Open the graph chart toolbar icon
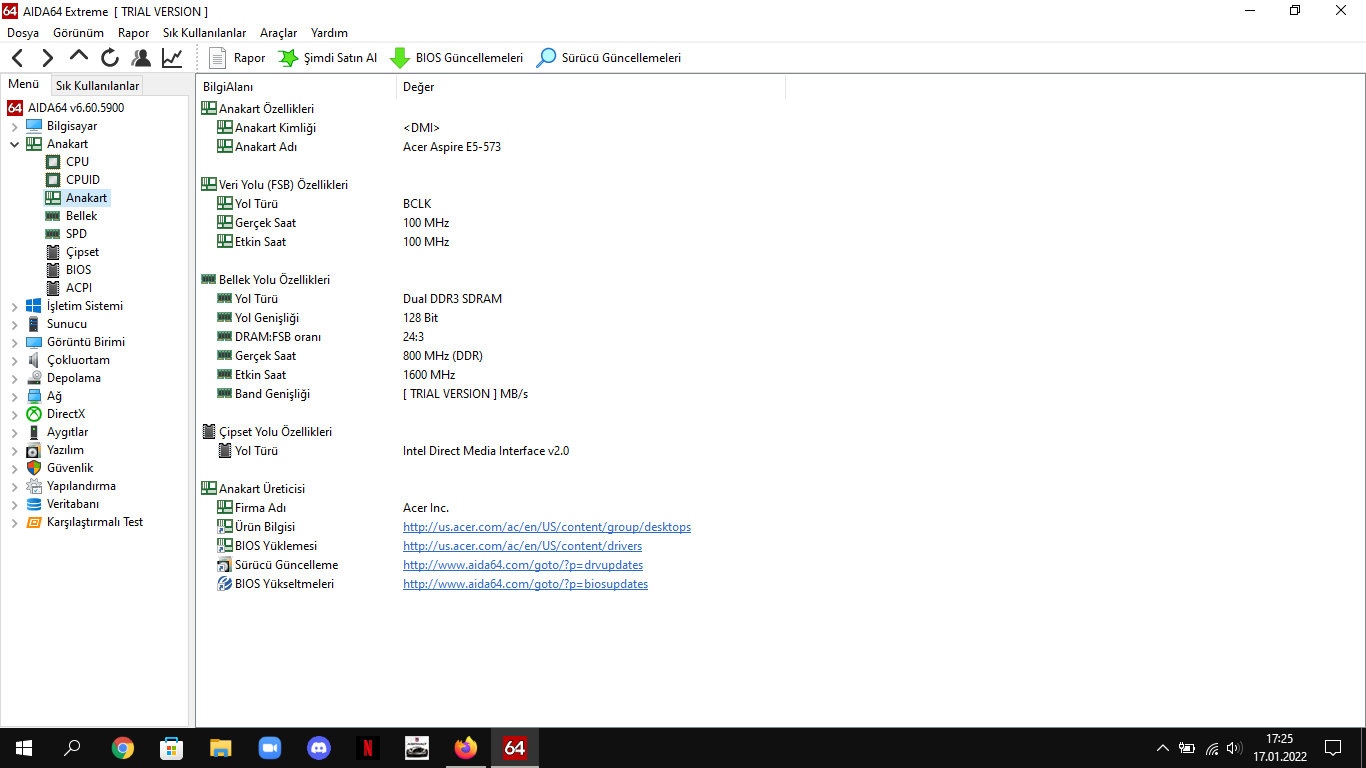This screenshot has width=1366, height=768. pyautogui.click(x=173, y=58)
